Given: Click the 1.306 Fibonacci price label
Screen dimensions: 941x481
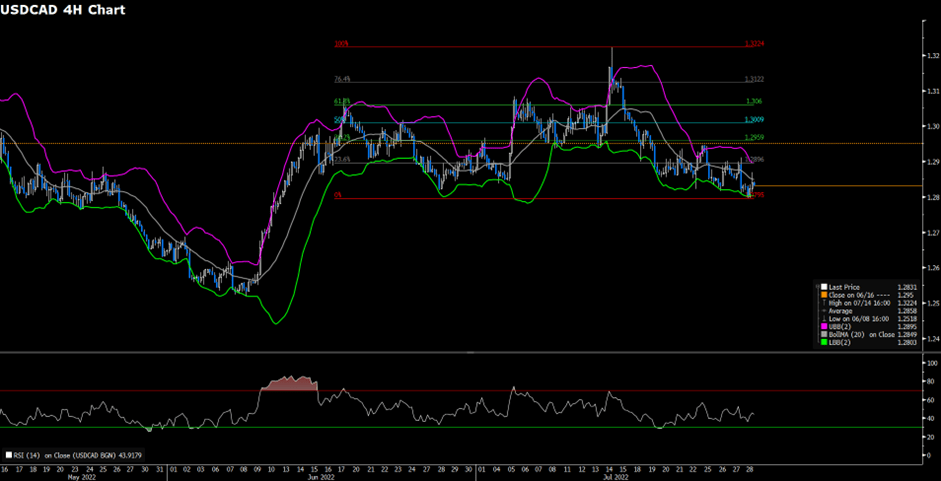Looking at the screenshot, I should (x=754, y=103).
